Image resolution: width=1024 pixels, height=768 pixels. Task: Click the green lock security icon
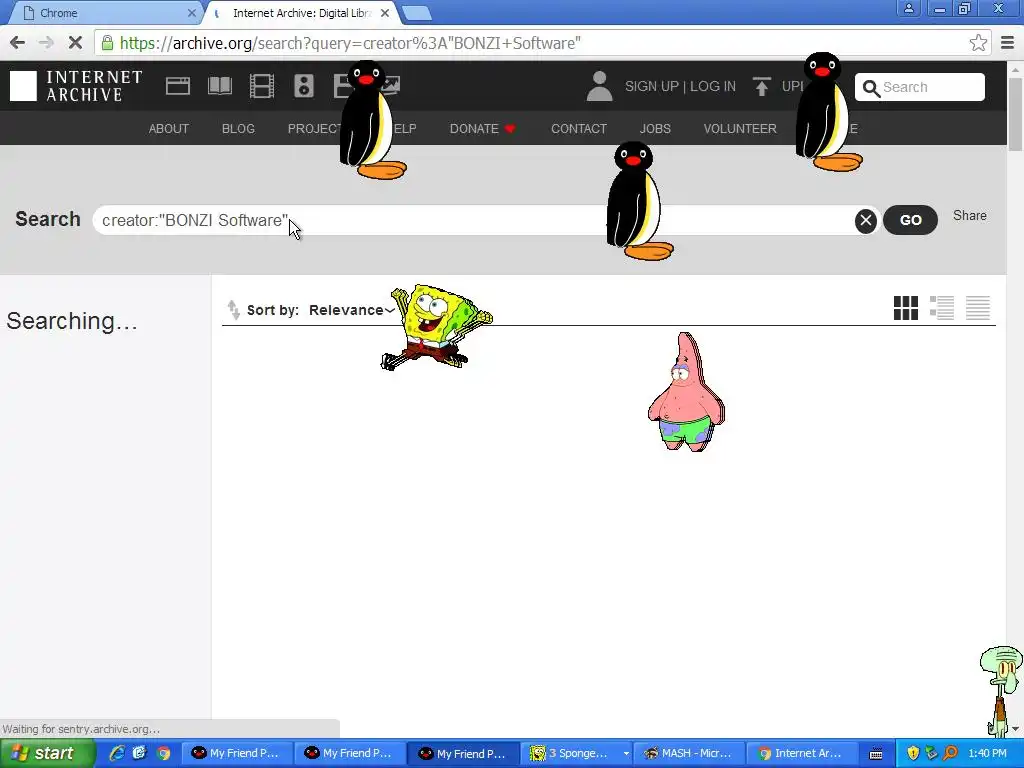[107, 43]
